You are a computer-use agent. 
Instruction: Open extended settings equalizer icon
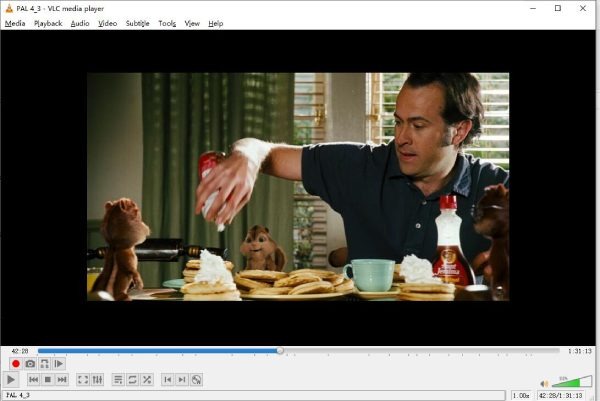tap(97, 380)
